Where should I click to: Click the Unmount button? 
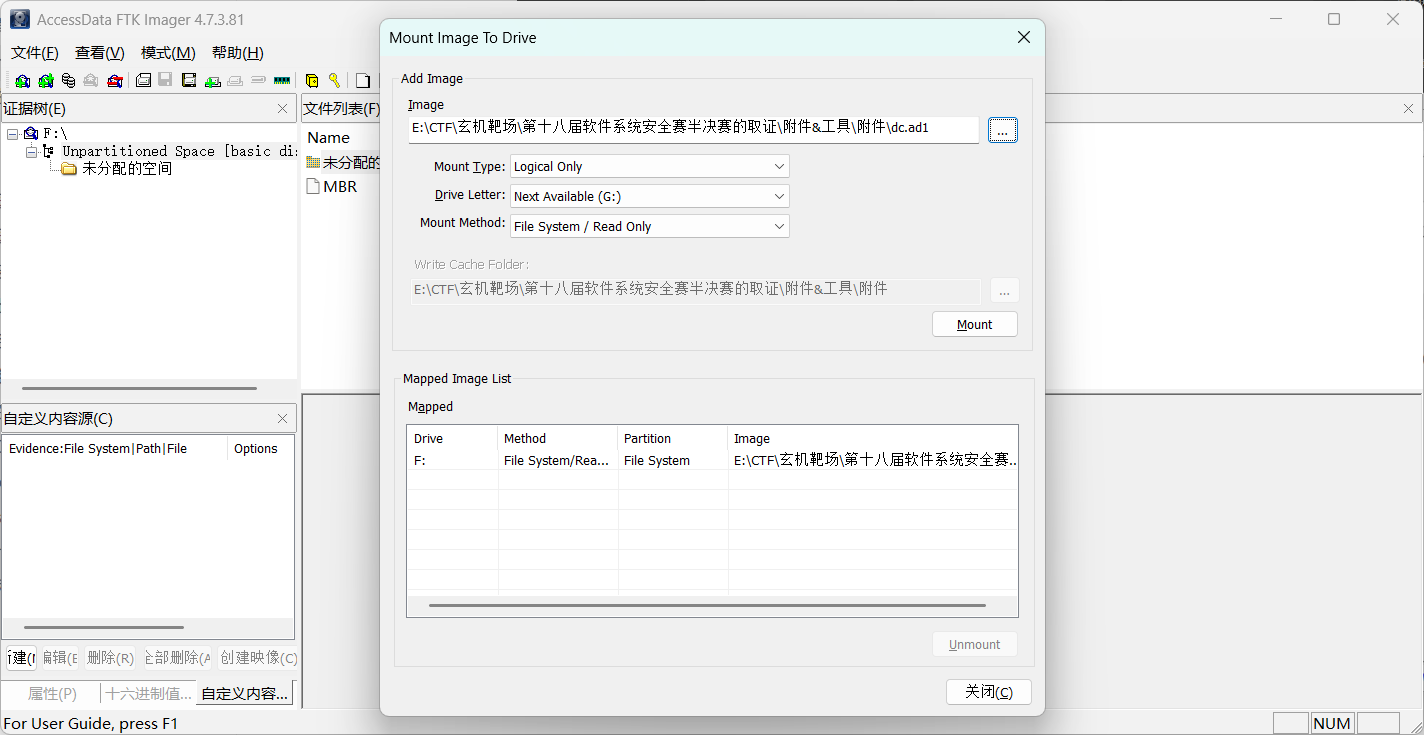pyautogui.click(x=975, y=644)
